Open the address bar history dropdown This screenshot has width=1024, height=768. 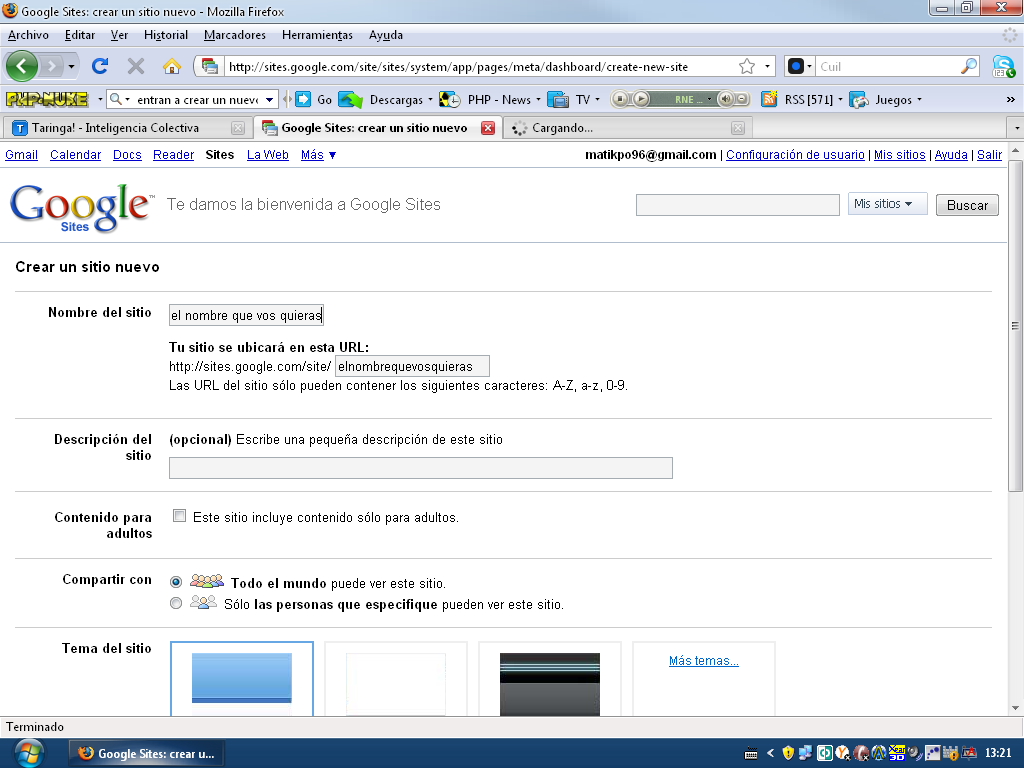tap(767, 66)
